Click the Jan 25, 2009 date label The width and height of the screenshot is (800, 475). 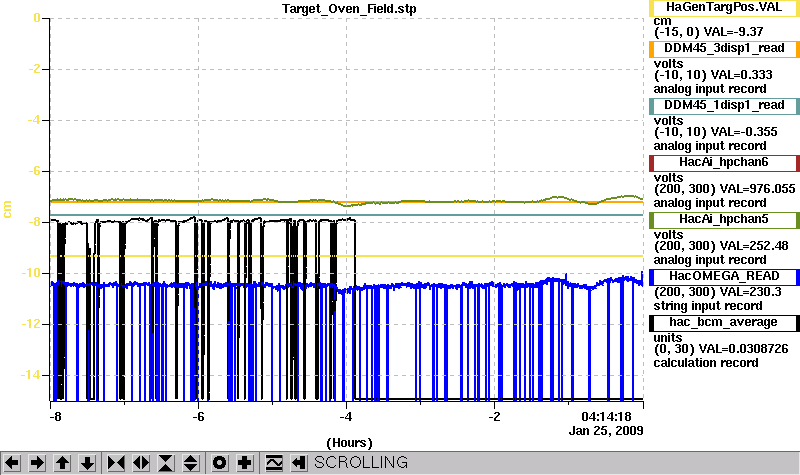tap(606, 431)
